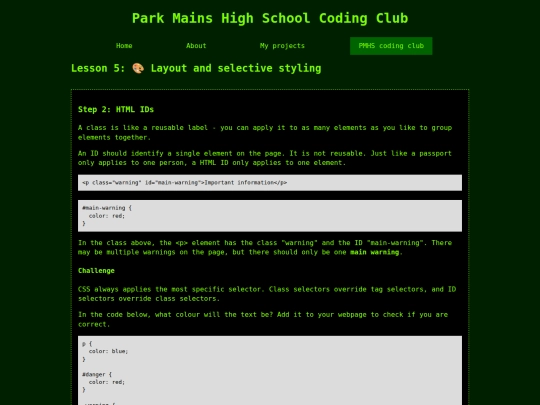
Task: Open the Home navigation link
Action: 124,46
